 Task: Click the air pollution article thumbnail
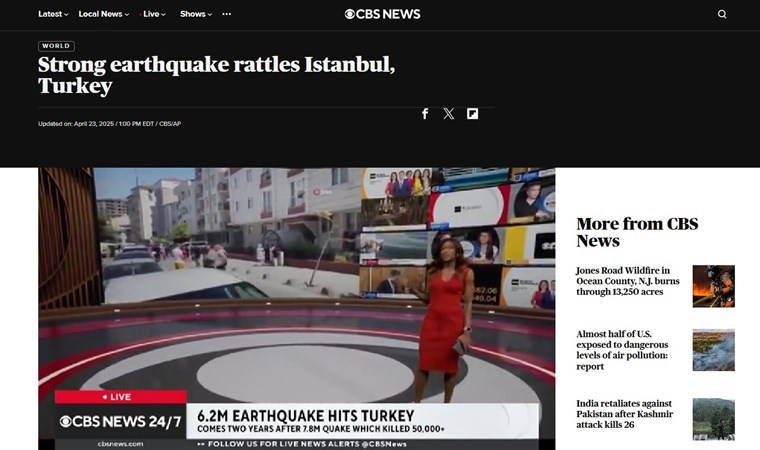click(x=713, y=350)
